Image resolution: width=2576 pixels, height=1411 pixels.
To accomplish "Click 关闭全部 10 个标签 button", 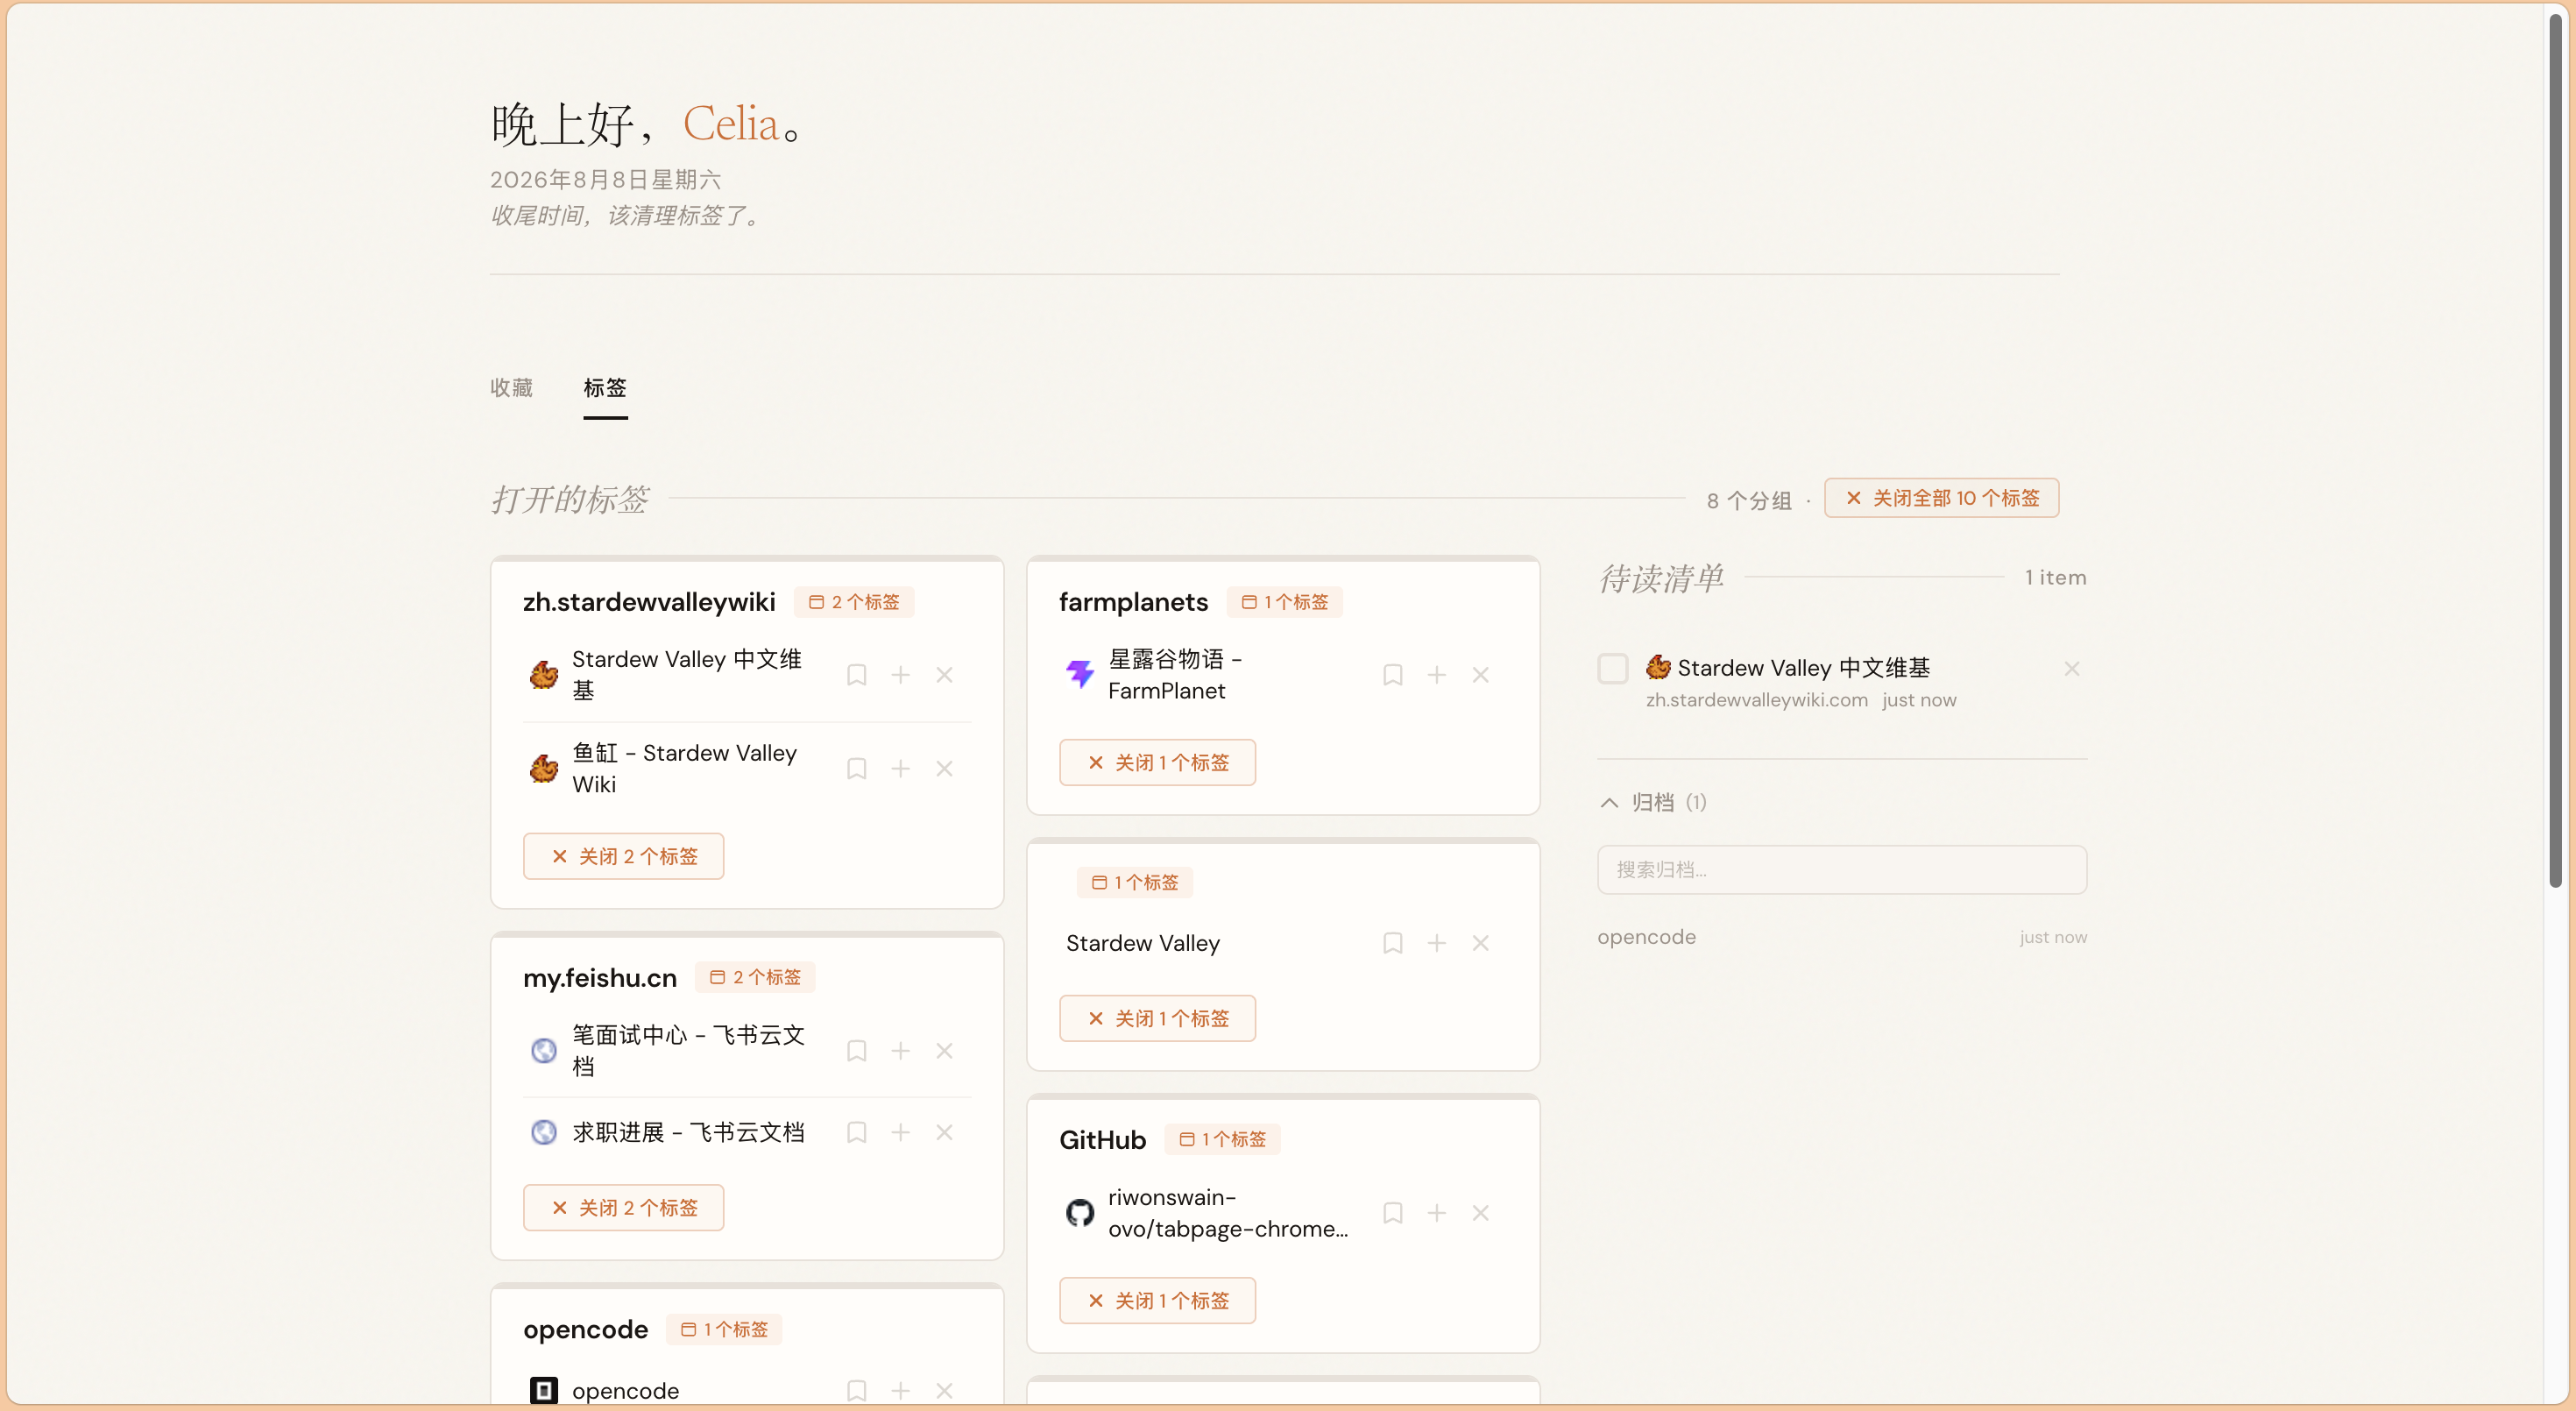I will pyautogui.click(x=1941, y=498).
